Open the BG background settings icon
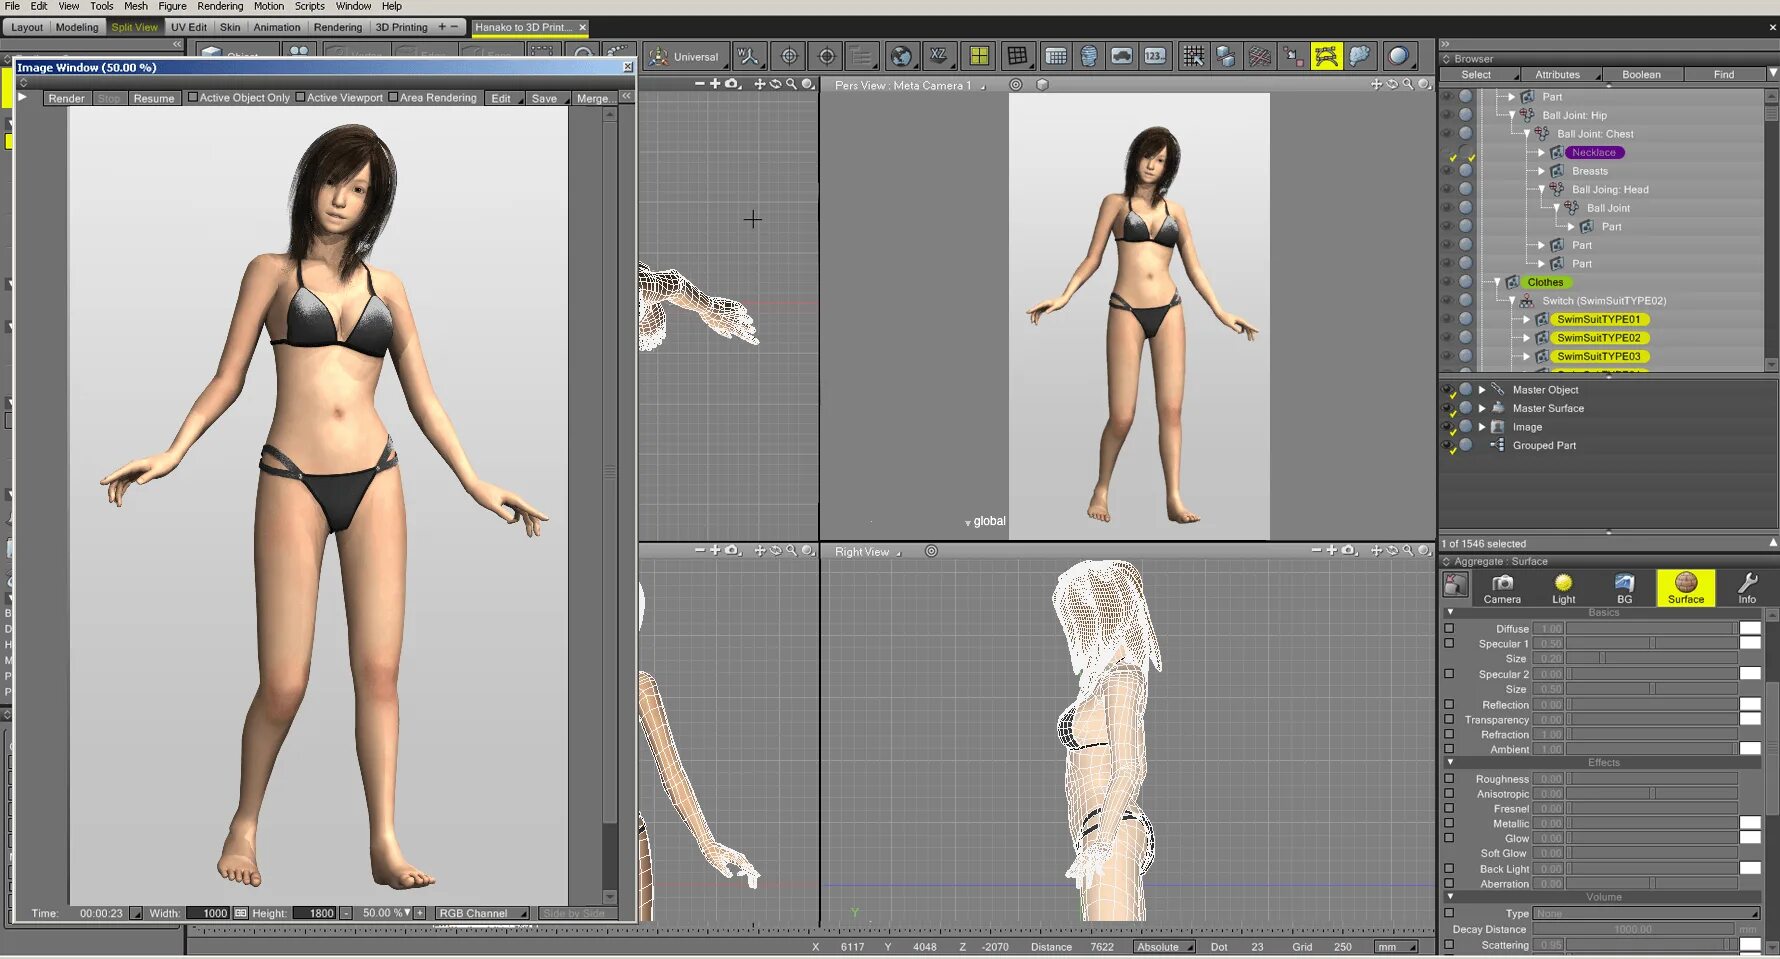The image size is (1780, 959). pos(1624,587)
